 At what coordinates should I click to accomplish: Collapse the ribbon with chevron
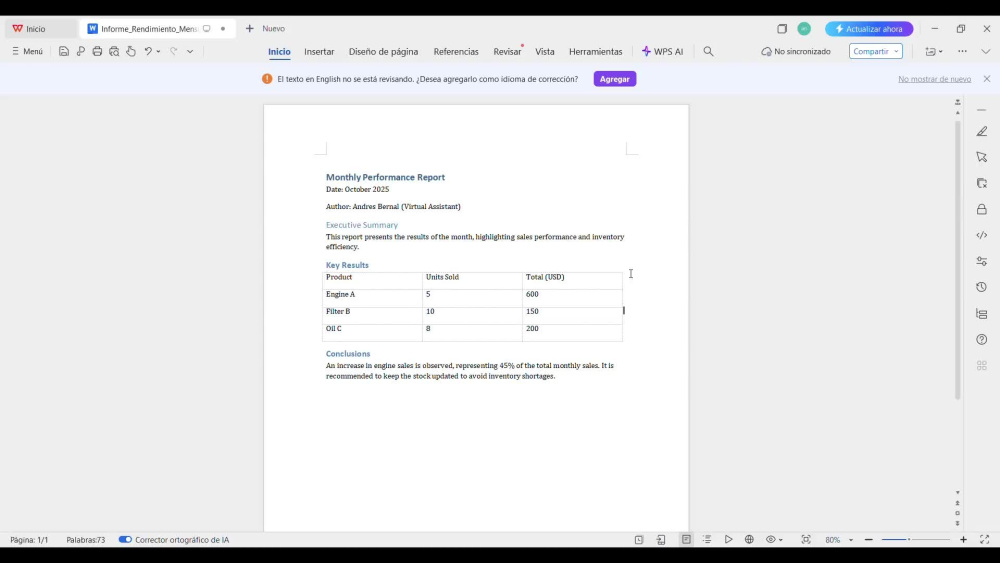coord(986,52)
